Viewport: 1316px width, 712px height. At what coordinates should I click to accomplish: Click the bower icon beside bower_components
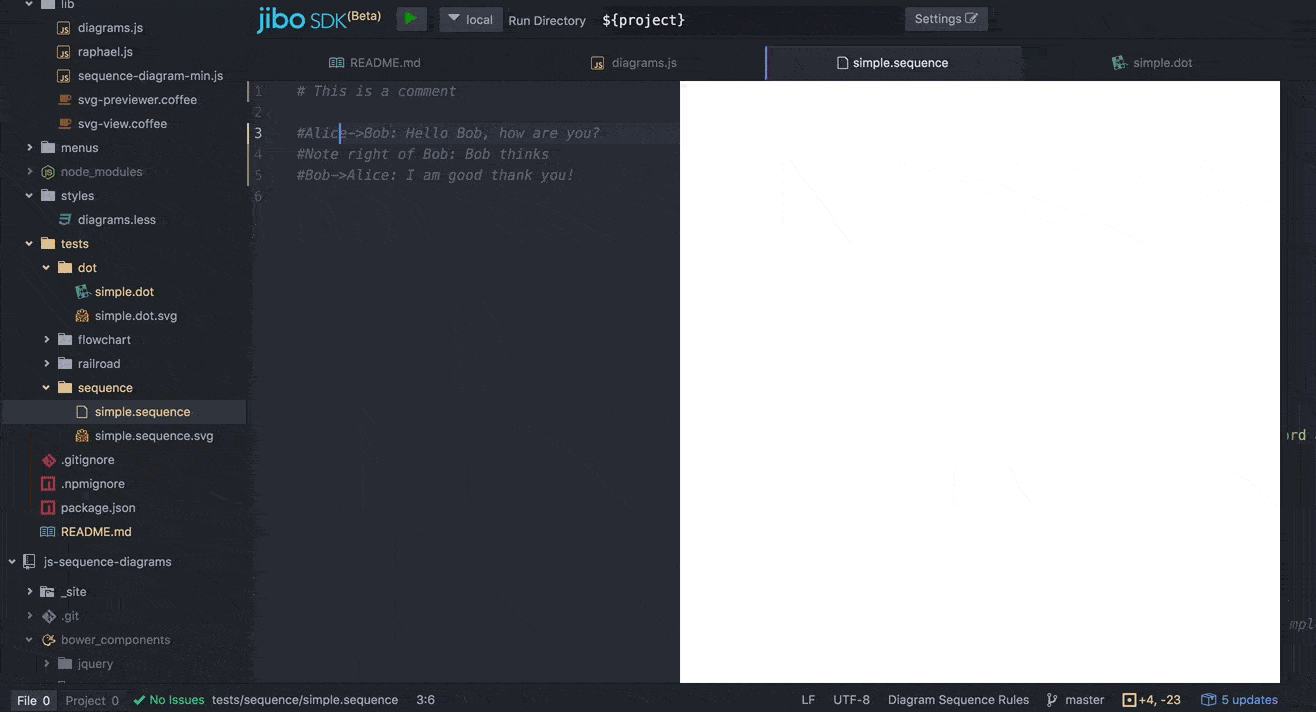point(47,640)
